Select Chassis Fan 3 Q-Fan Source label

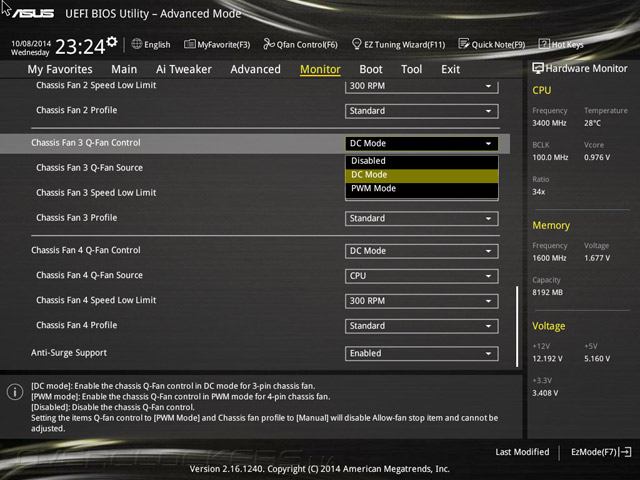pos(89,168)
